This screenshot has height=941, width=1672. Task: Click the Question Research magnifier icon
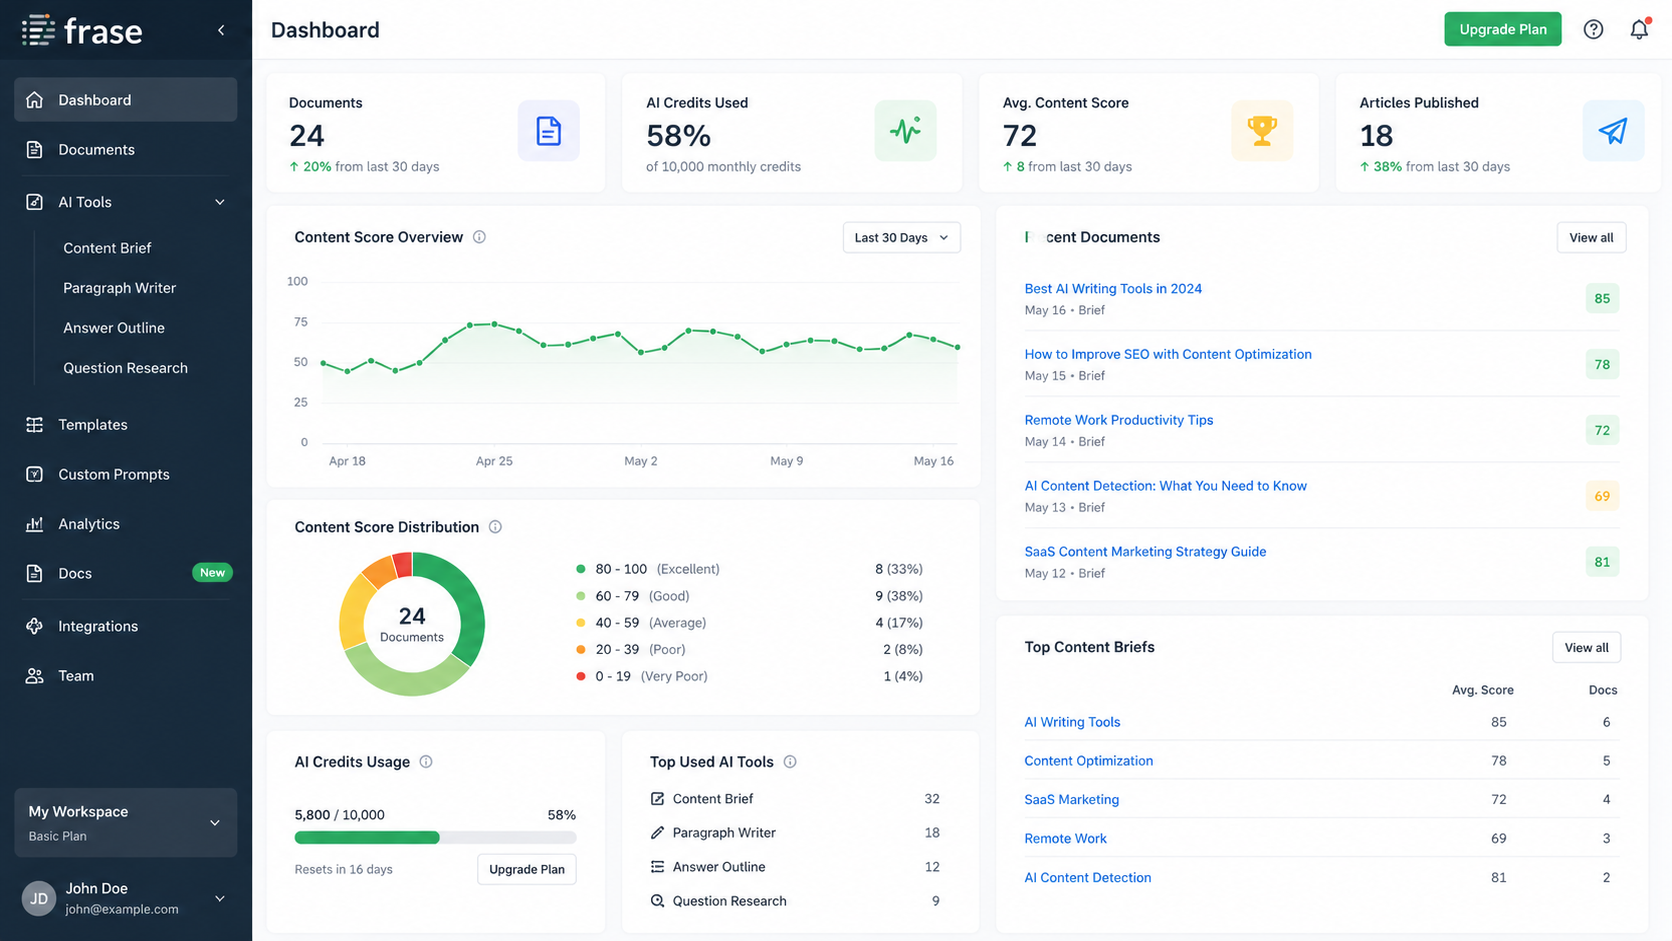click(657, 901)
